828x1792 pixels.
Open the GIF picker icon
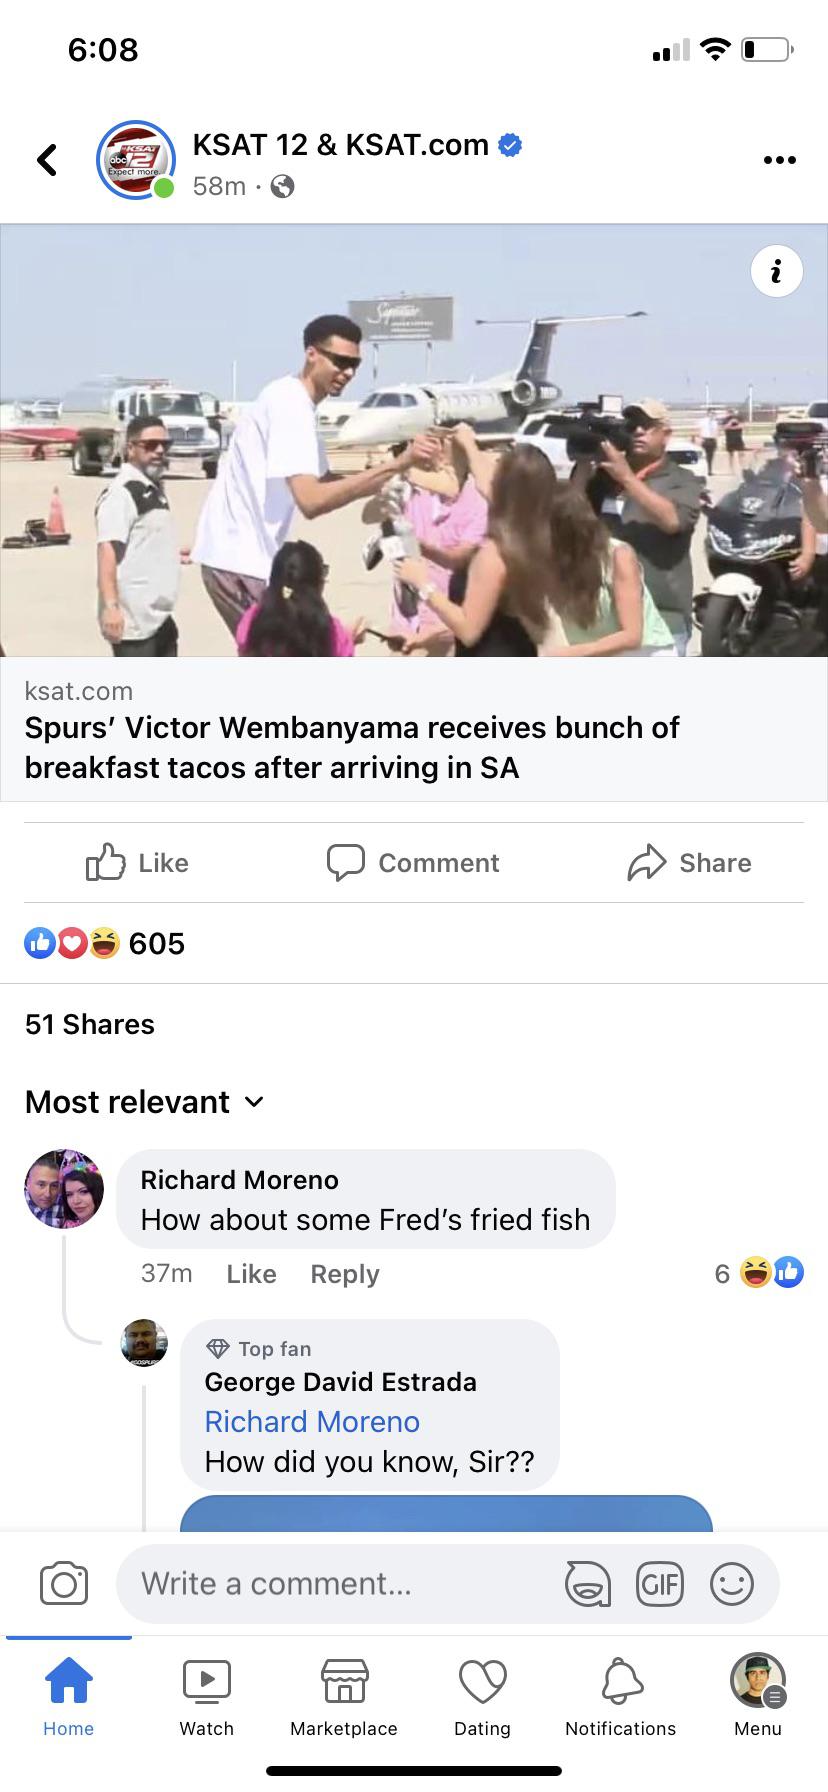pos(660,1584)
